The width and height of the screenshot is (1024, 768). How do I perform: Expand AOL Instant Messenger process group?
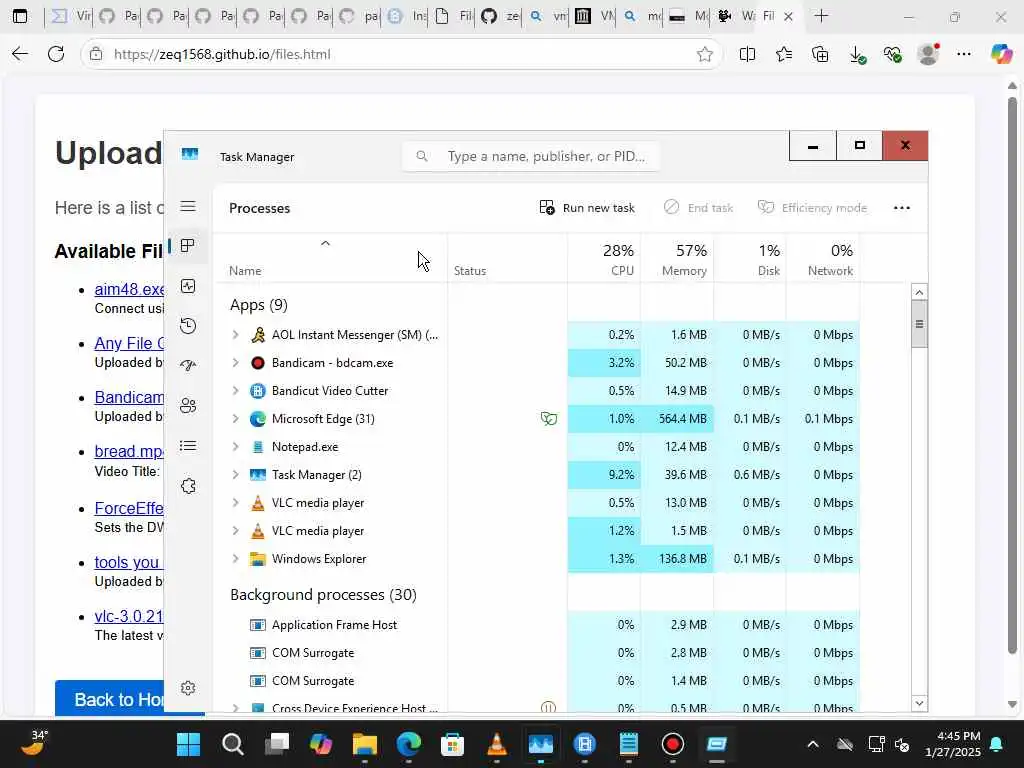[x=236, y=334]
